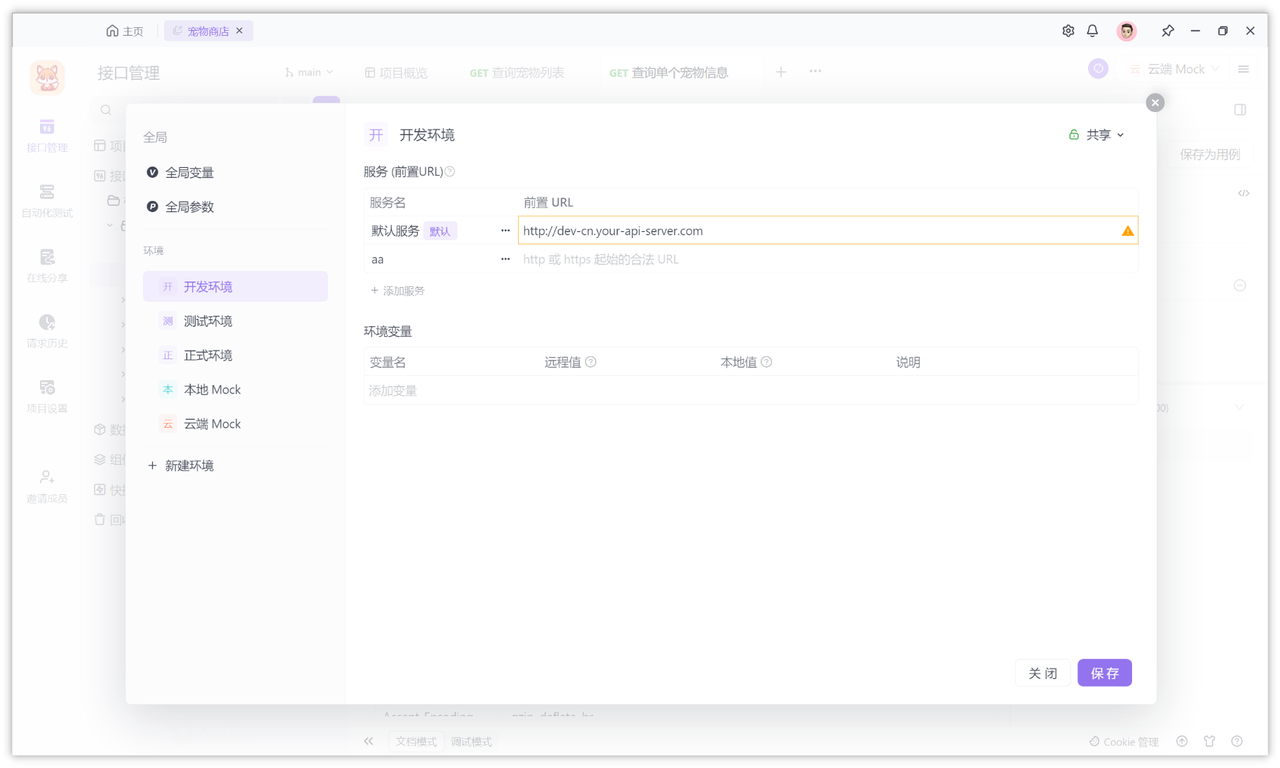
Task: Switch to GET 查询单个宠物信息 tab
Action: pyautogui.click(x=669, y=73)
